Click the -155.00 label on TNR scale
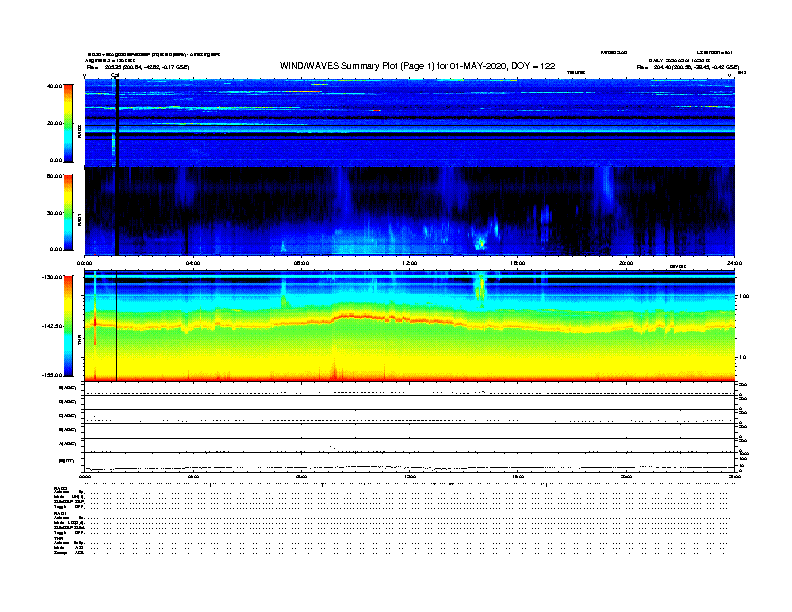This screenshot has width=792, height=612. [x=52, y=375]
